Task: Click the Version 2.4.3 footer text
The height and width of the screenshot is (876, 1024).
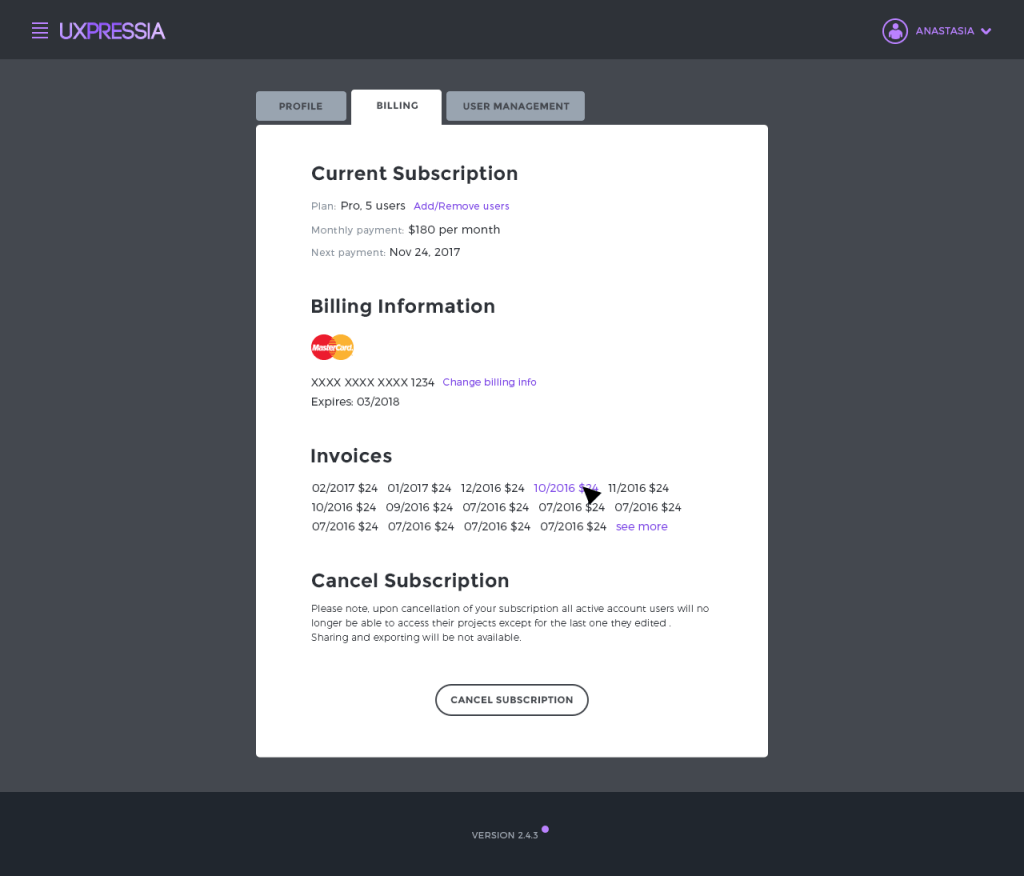Action: pyautogui.click(x=505, y=835)
